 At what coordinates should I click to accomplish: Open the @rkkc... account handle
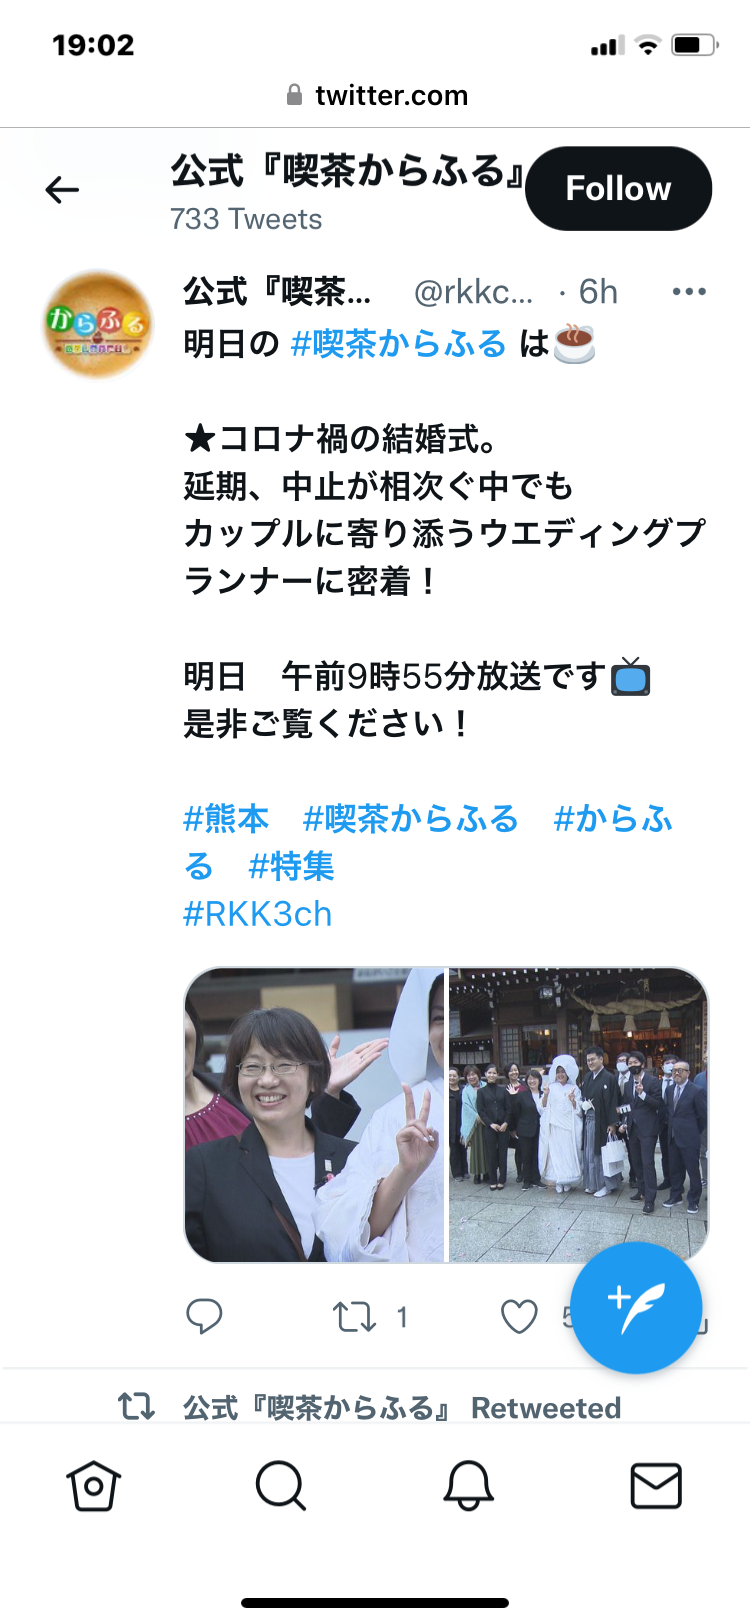(x=473, y=292)
